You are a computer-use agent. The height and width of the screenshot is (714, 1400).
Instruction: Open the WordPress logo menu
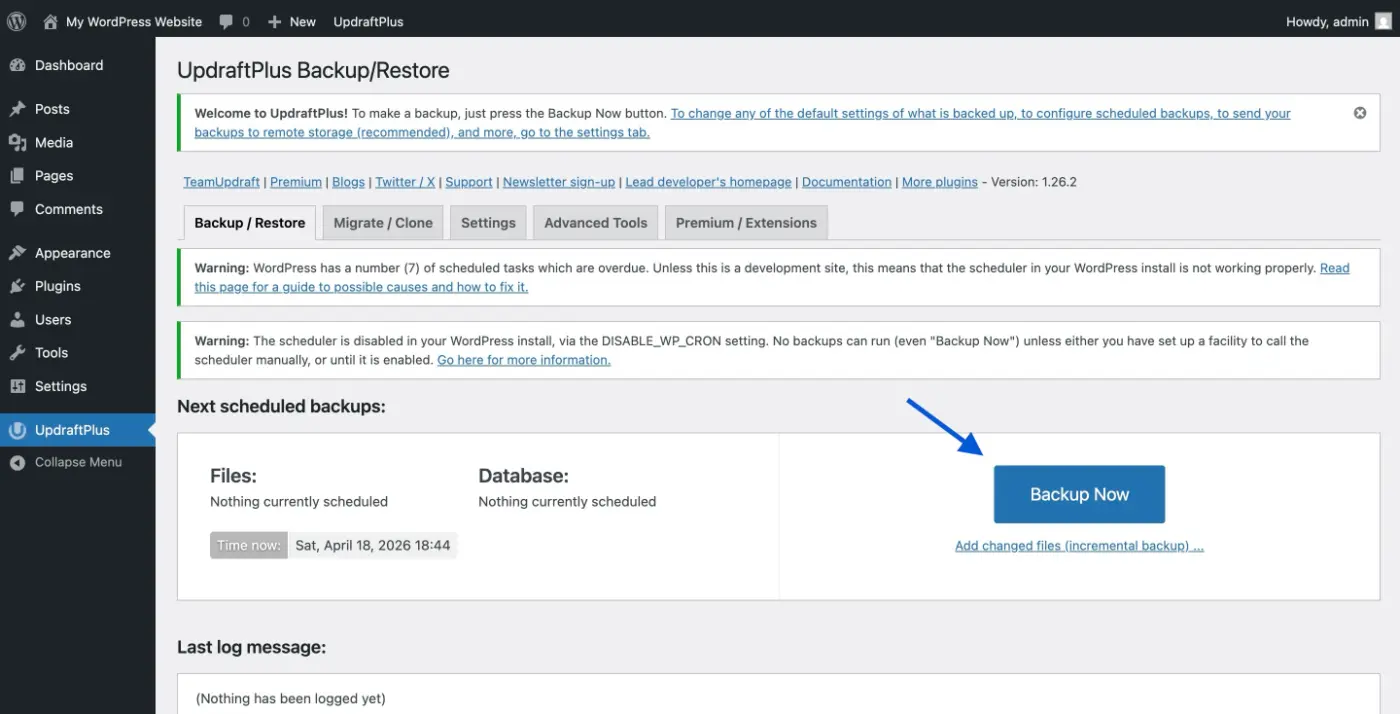click(x=17, y=21)
